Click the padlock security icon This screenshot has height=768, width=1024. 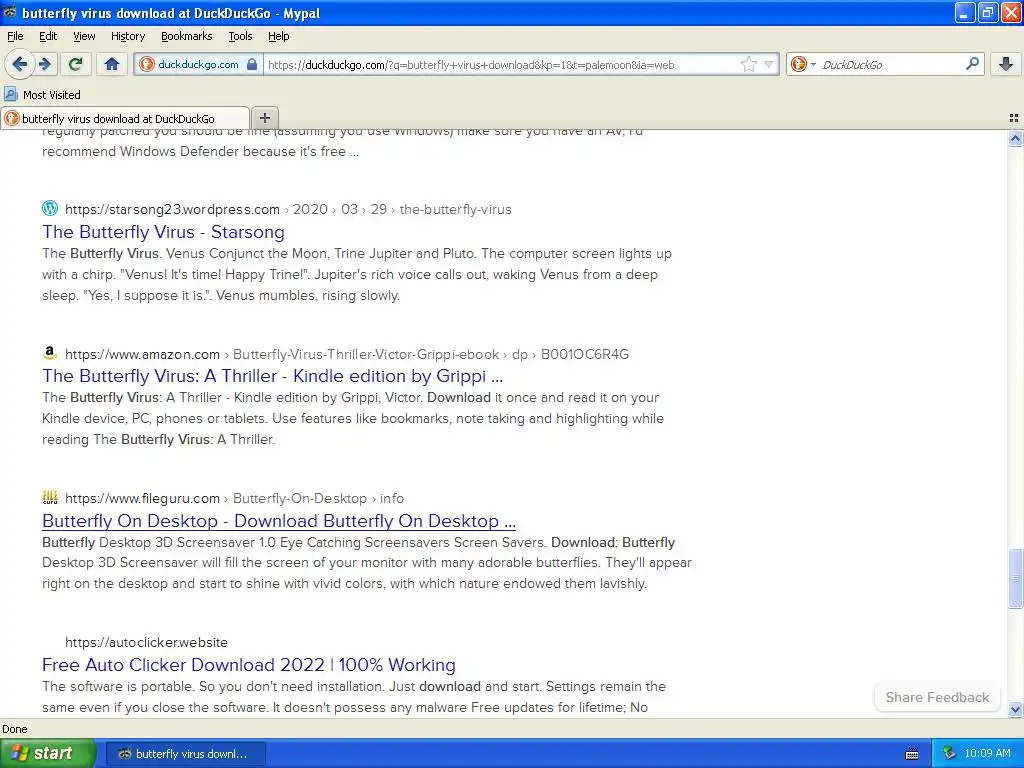252,64
